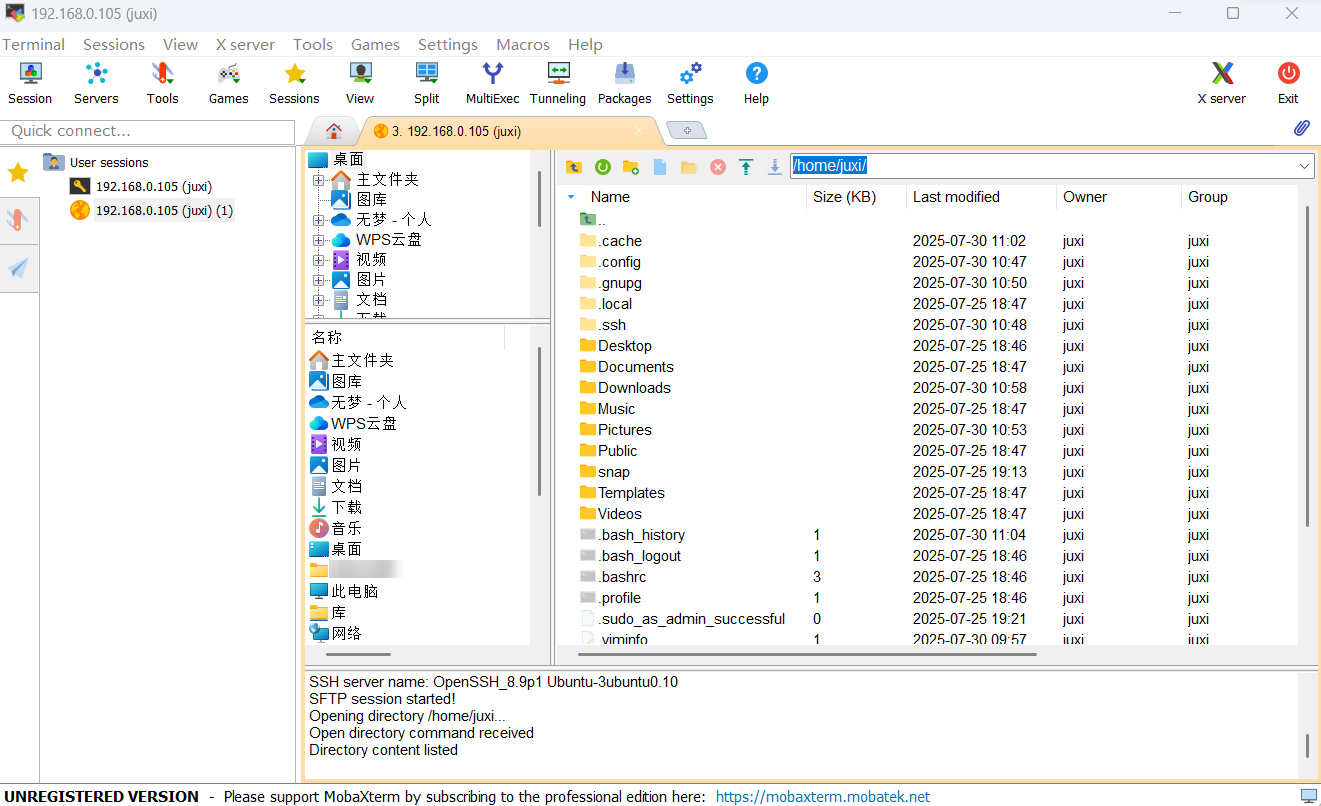The image size is (1321, 806).
Task: Expand the 主文件夹 tree node
Action: pos(318,180)
